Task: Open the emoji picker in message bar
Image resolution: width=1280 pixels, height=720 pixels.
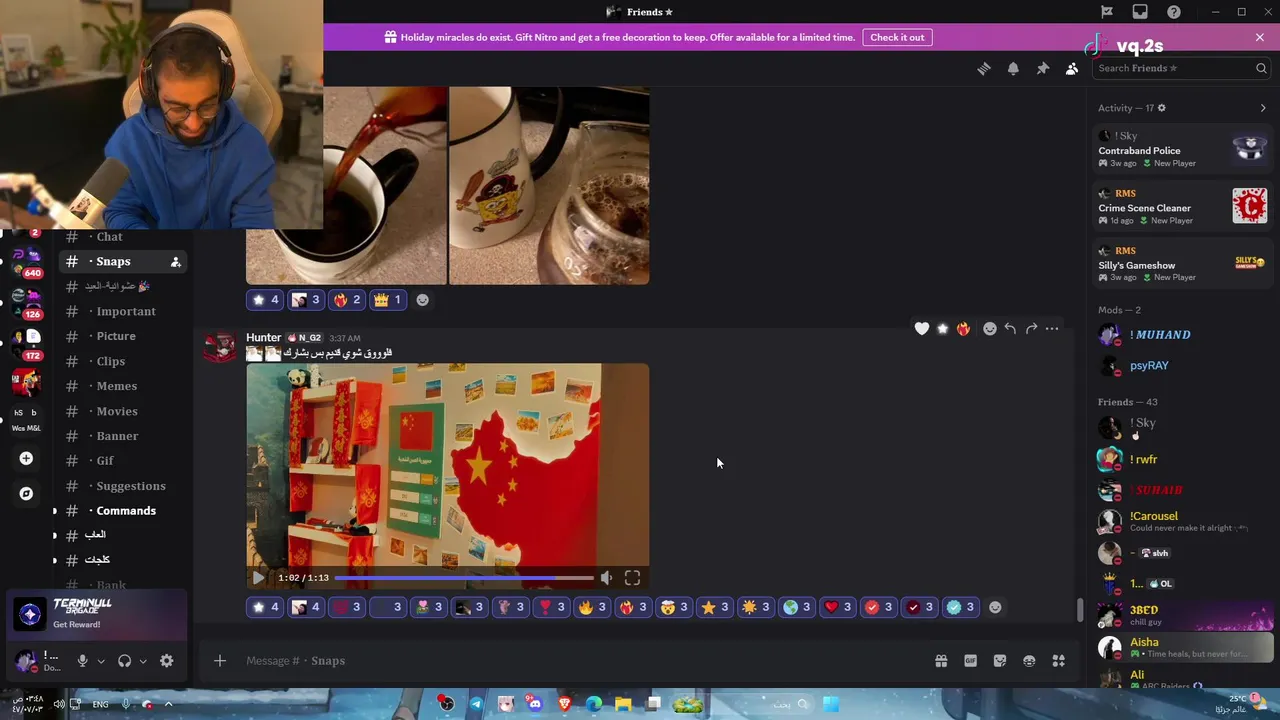Action: tap(1029, 661)
